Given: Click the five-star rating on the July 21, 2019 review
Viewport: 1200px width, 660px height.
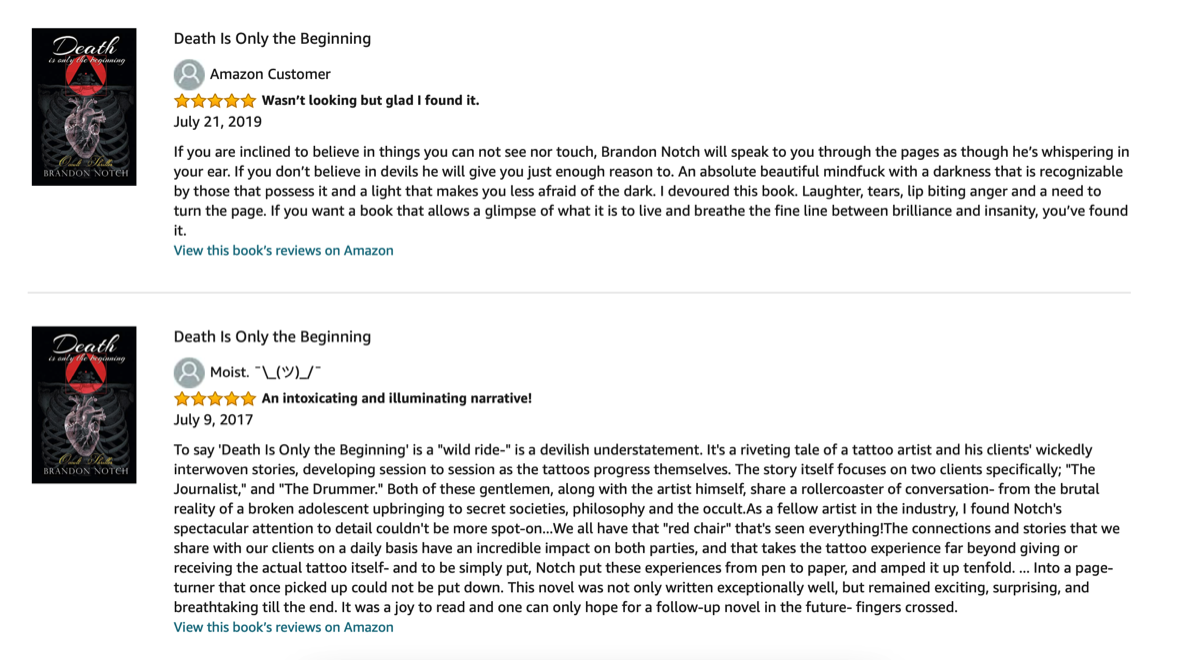Looking at the screenshot, I should point(215,101).
